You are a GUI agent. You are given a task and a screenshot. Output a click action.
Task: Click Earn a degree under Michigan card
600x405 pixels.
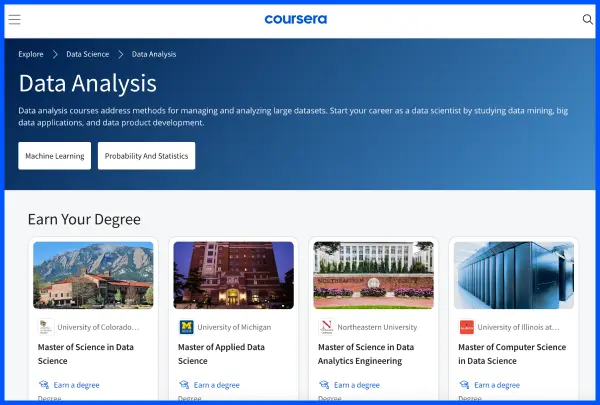pos(217,385)
